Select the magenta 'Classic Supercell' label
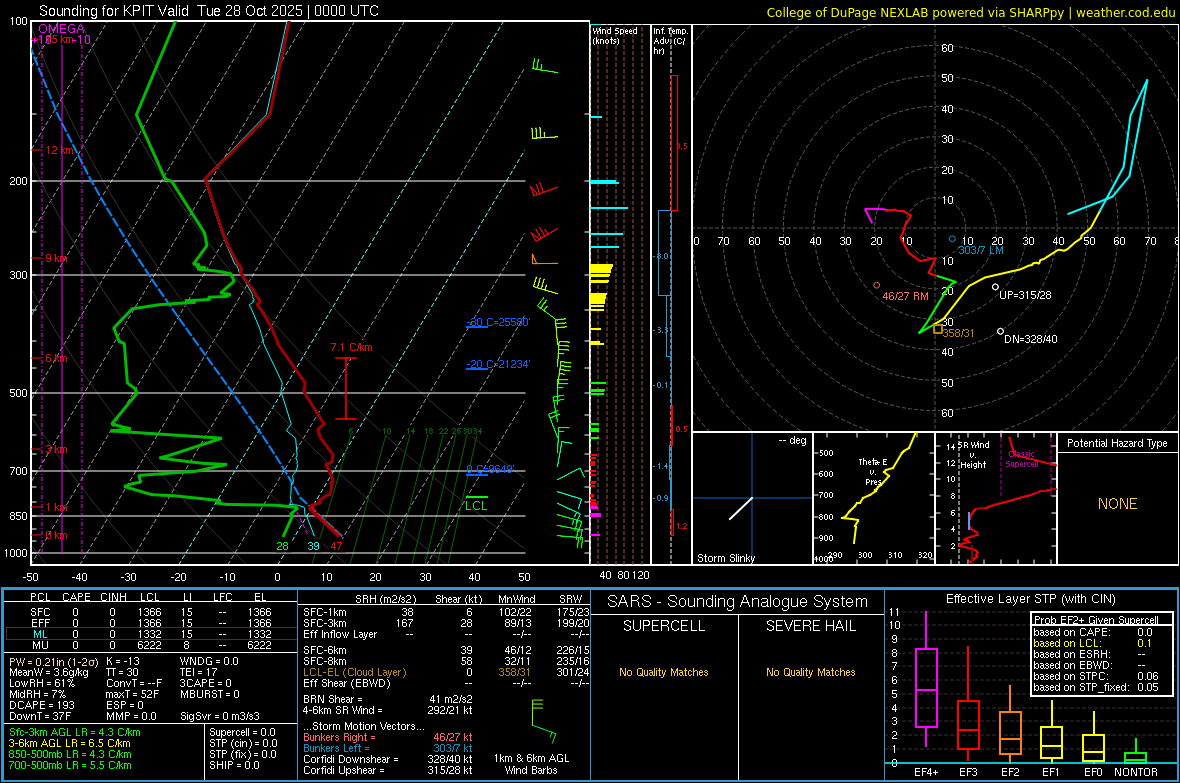This screenshot has height=783, width=1180. [1022, 459]
